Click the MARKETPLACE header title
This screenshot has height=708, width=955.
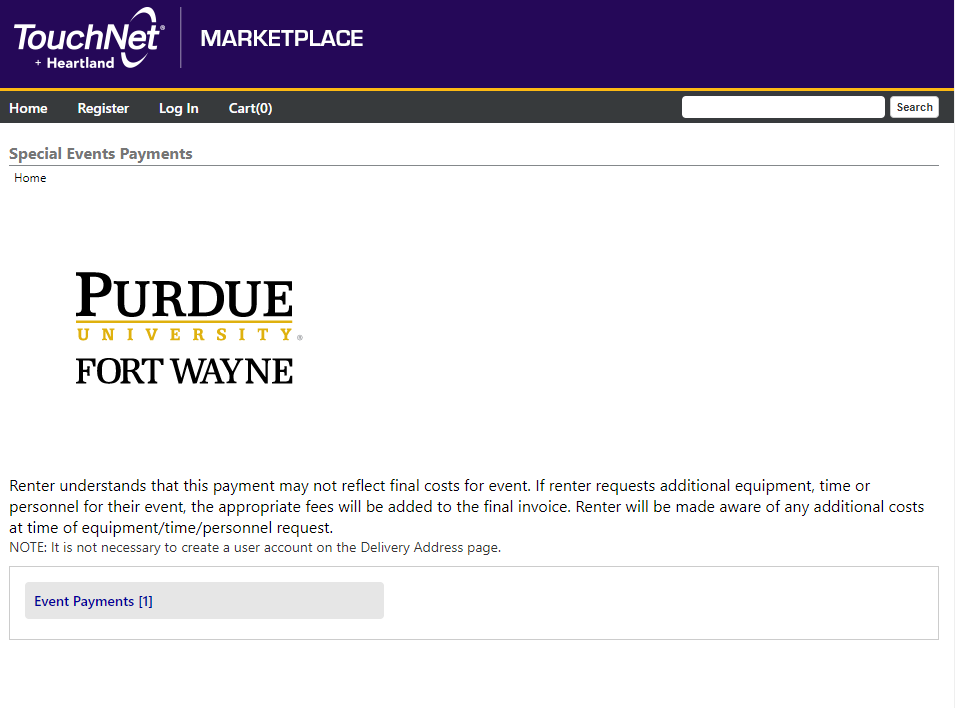pos(281,38)
